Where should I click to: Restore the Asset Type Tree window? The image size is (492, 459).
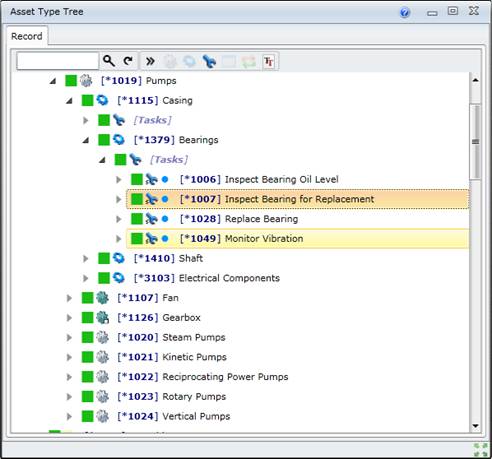pyautogui.click(x=452, y=11)
